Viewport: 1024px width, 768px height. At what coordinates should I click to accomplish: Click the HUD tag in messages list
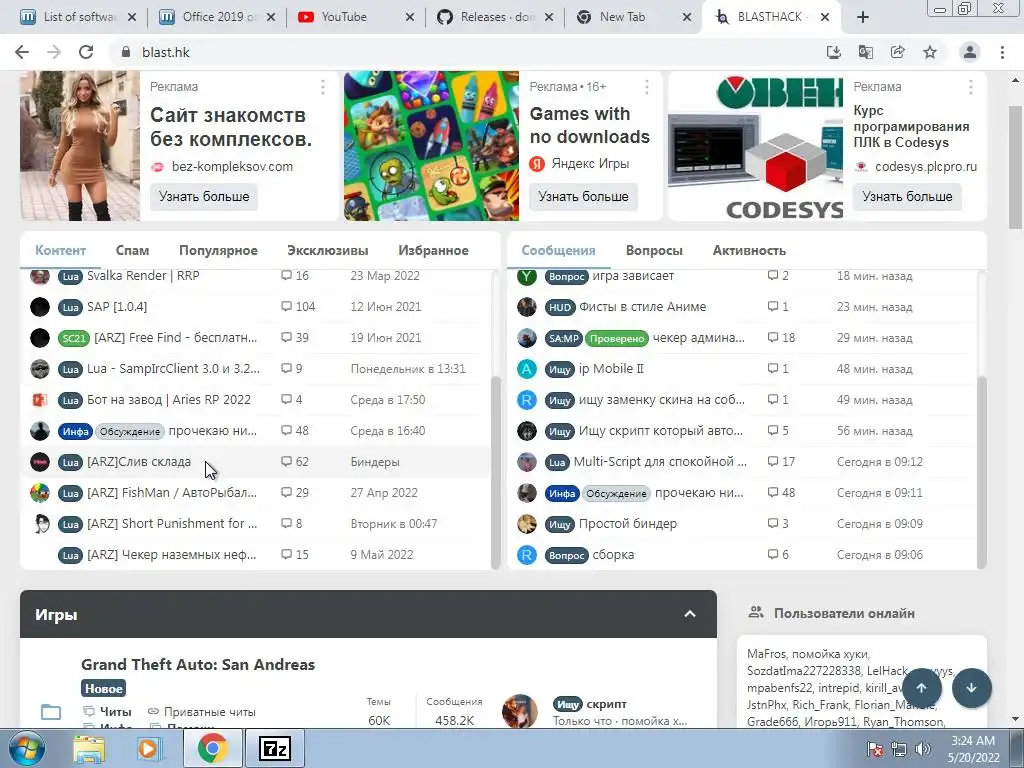click(x=560, y=307)
